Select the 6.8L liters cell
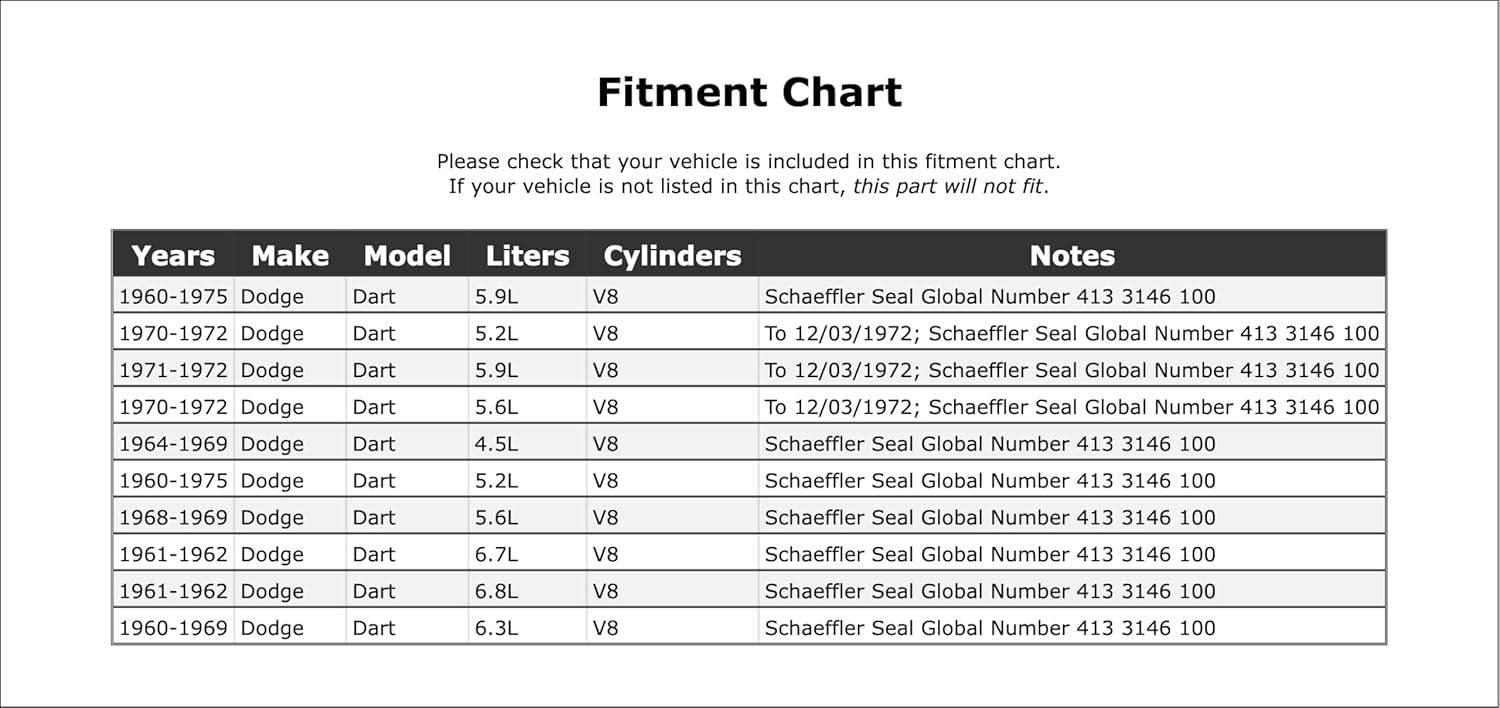Viewport: 1500px width, 708px height. [496, 591]
